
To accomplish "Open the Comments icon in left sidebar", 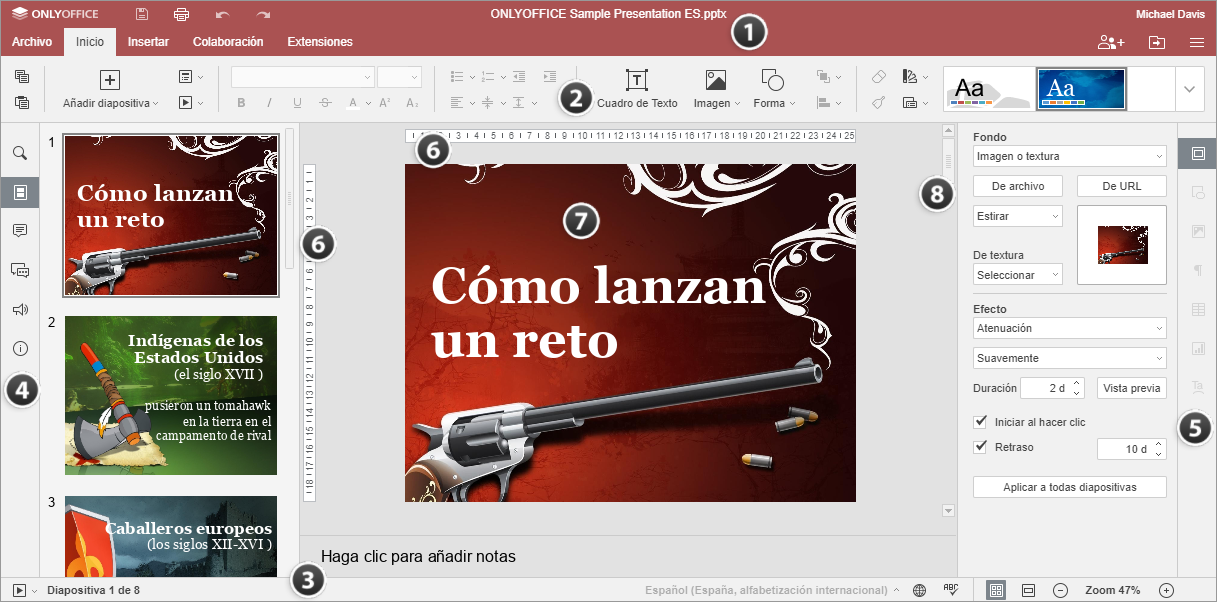I will (x=20, y=230).
